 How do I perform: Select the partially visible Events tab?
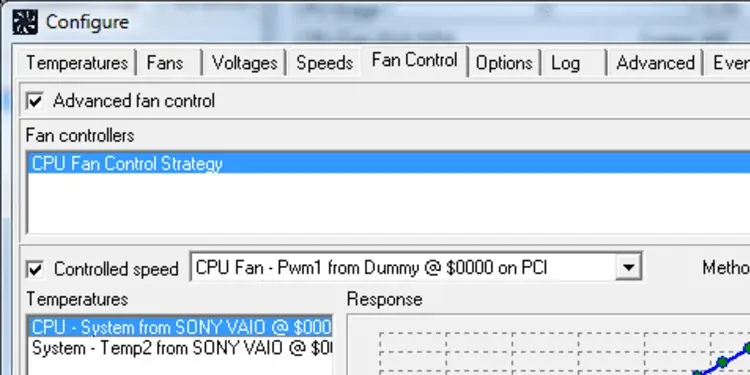728,63
